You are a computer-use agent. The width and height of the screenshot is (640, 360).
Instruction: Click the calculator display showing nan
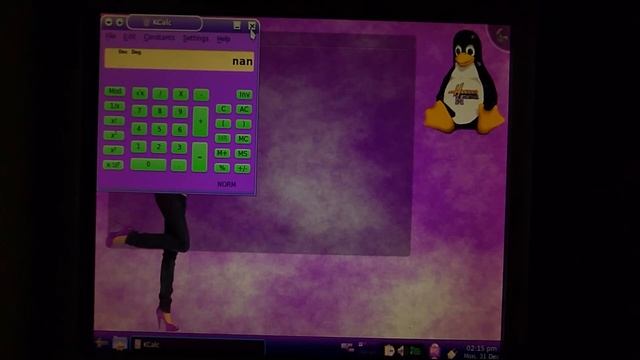[x=179, y=60]
